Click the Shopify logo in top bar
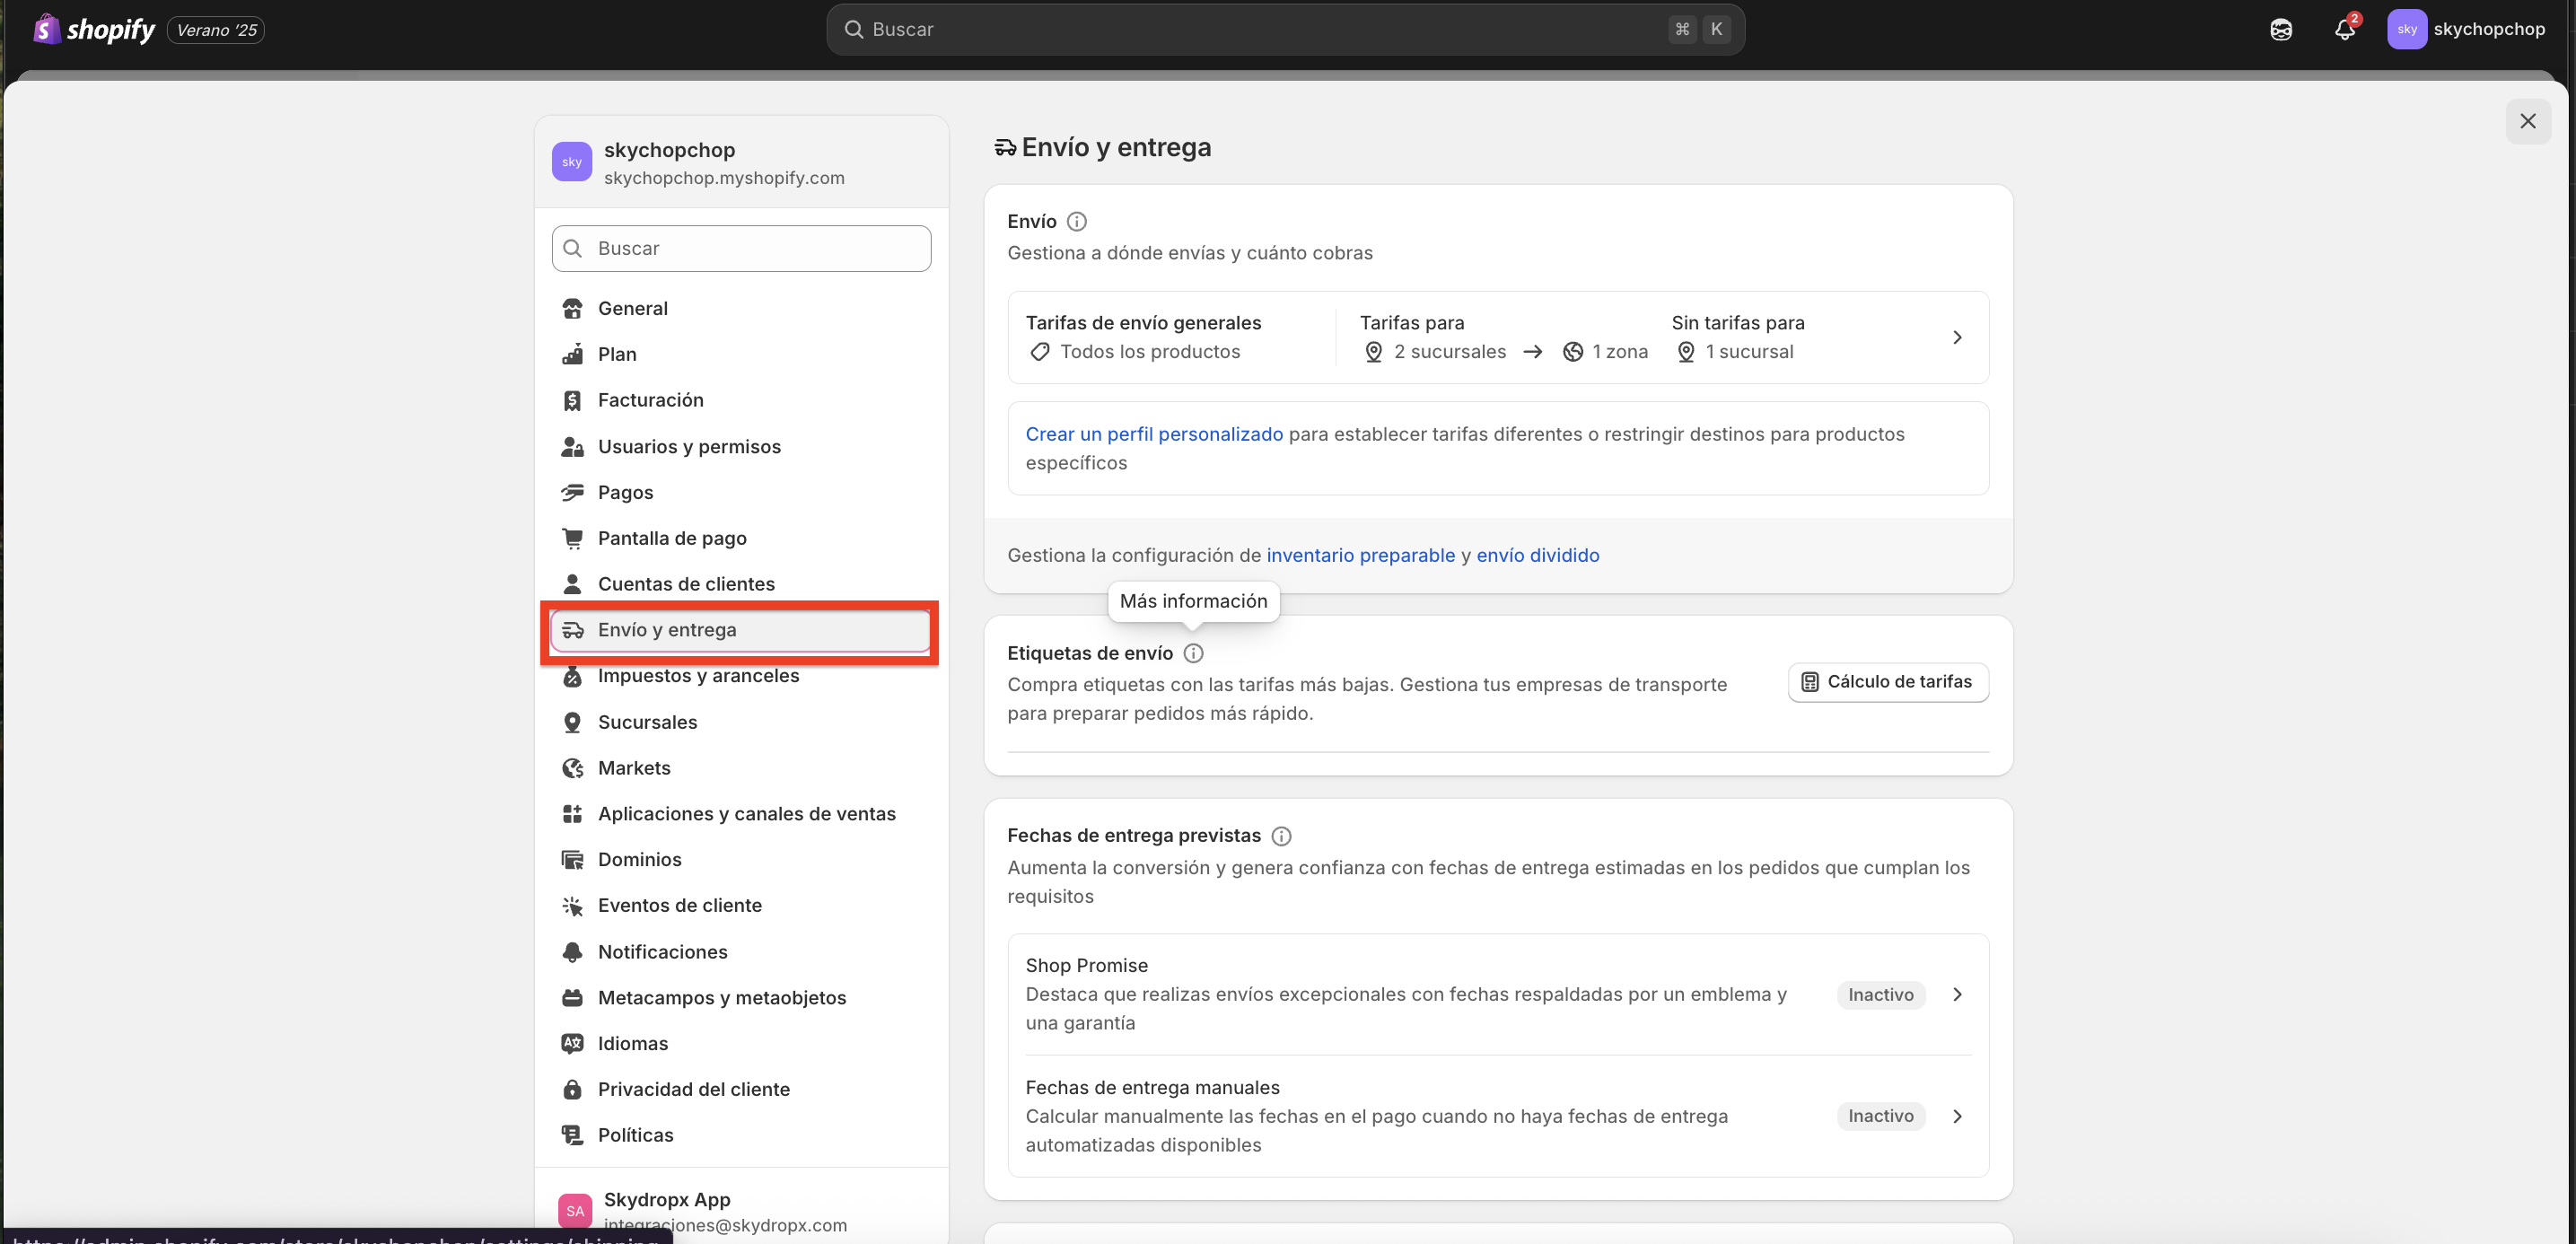The image size is (2576, 1244). (94, 29)
